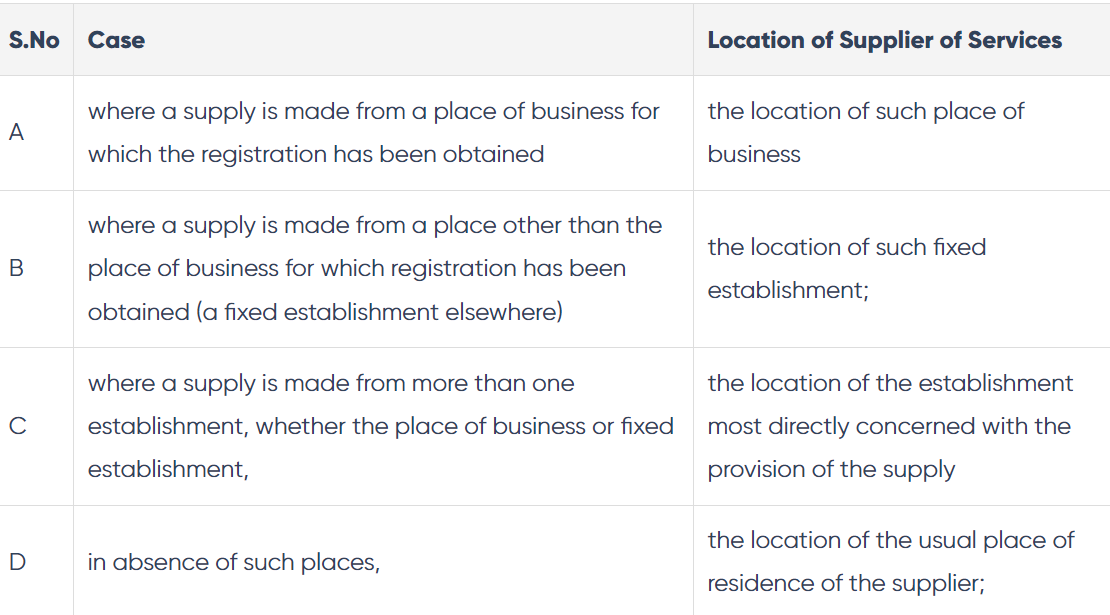Image resolution: width=1110 pixels, height=615 pixels.
Task: Click 'the location of such fixed establishment' cell
Action: tap(846, 268)
